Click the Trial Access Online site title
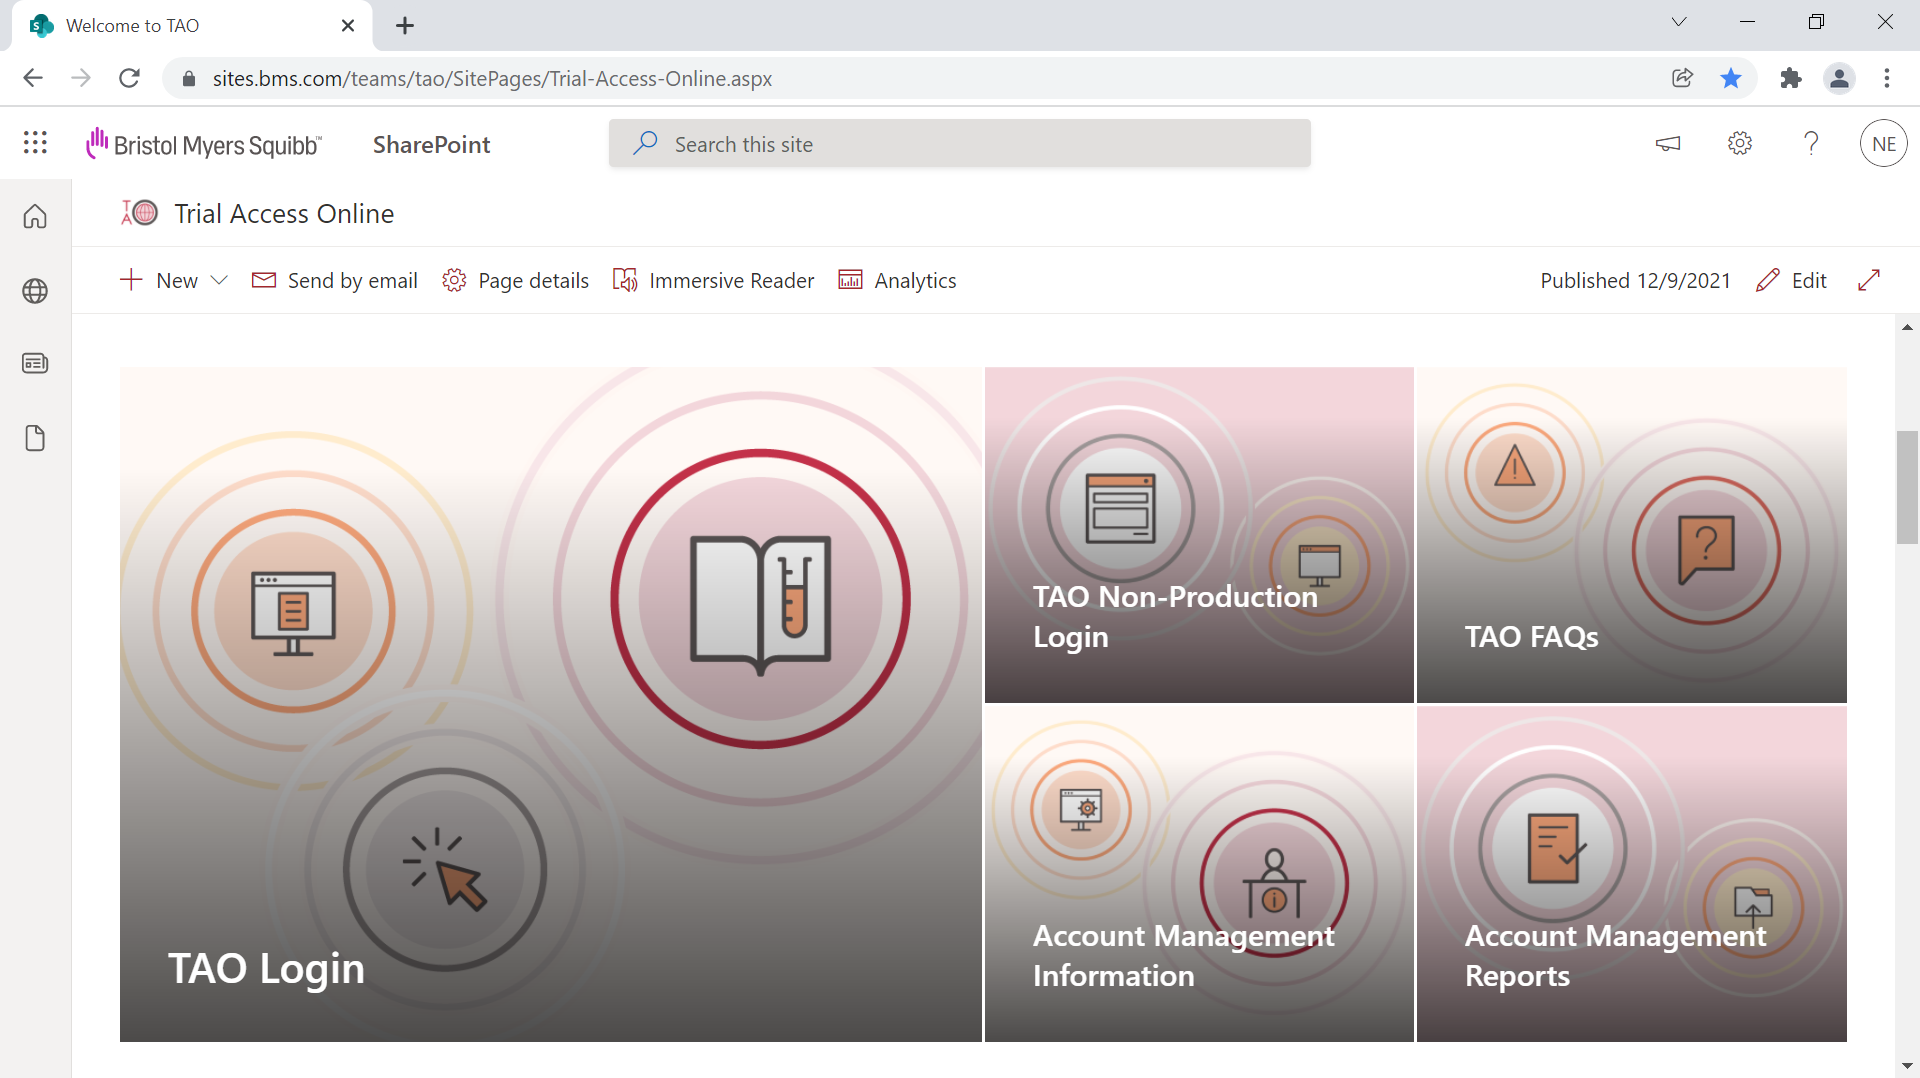1920x1078 pixels. click(284, 213)
